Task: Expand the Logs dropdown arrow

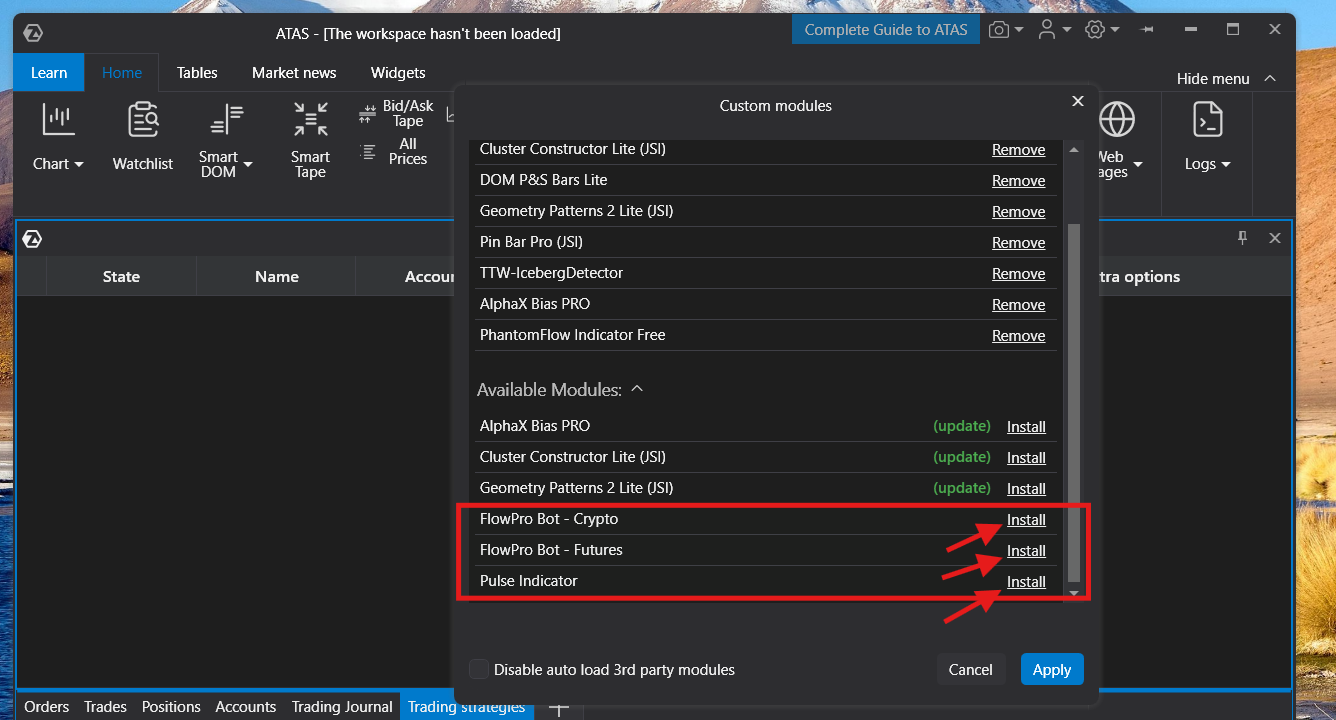Action: [1225, 164]
